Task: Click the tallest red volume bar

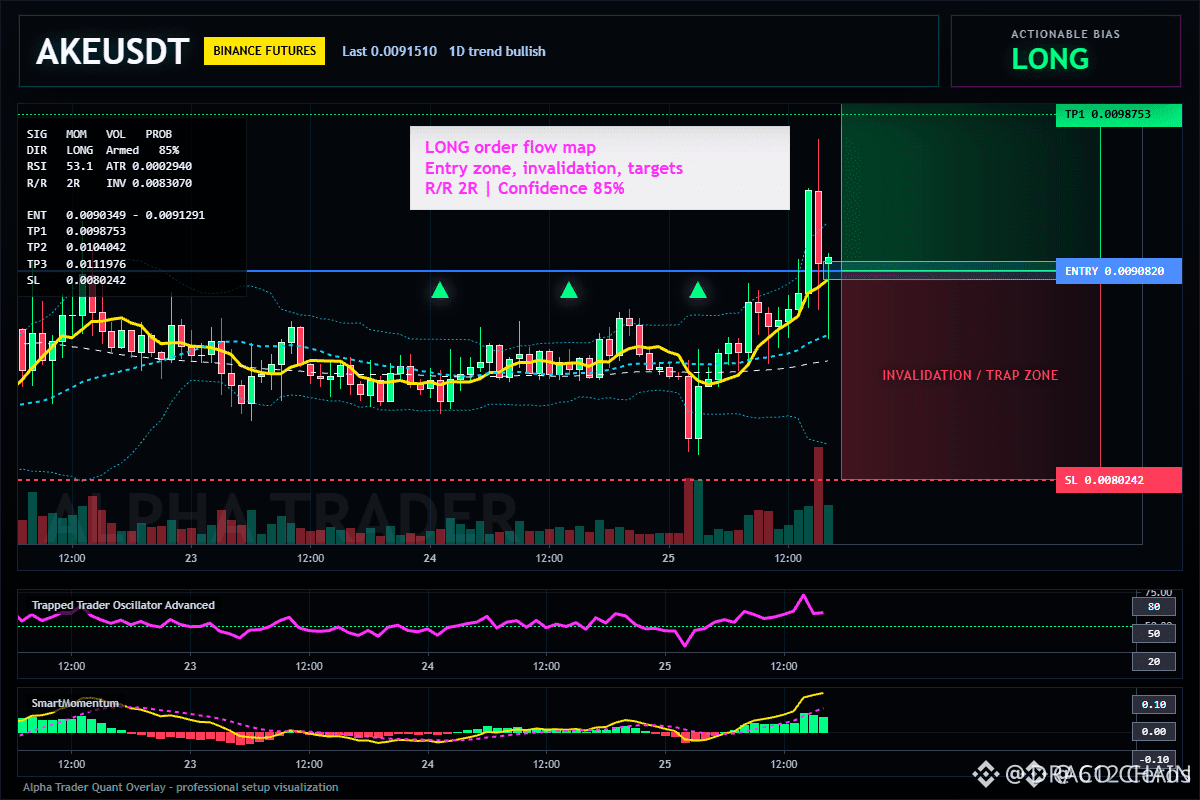Action: click(818, 495)
